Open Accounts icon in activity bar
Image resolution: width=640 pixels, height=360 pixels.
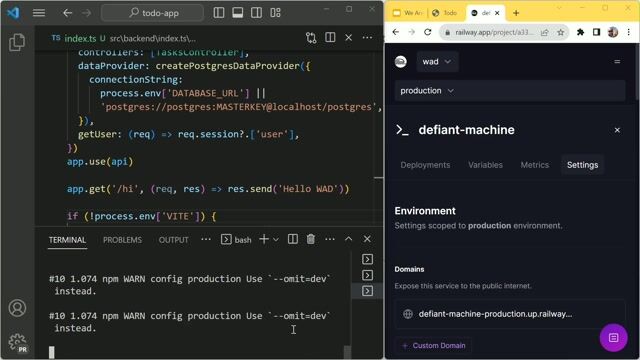[x=17, y=308]
